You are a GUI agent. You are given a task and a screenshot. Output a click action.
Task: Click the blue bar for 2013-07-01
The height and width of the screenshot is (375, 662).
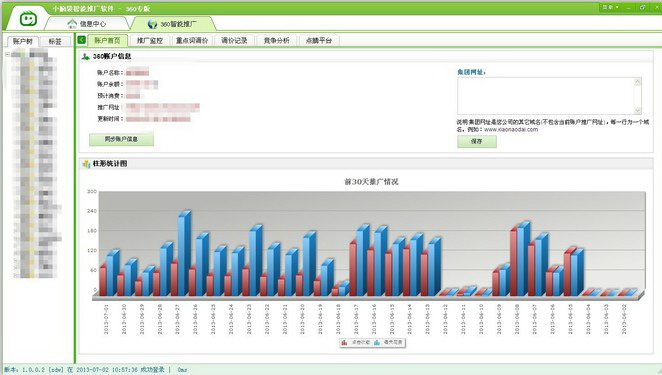112,273
